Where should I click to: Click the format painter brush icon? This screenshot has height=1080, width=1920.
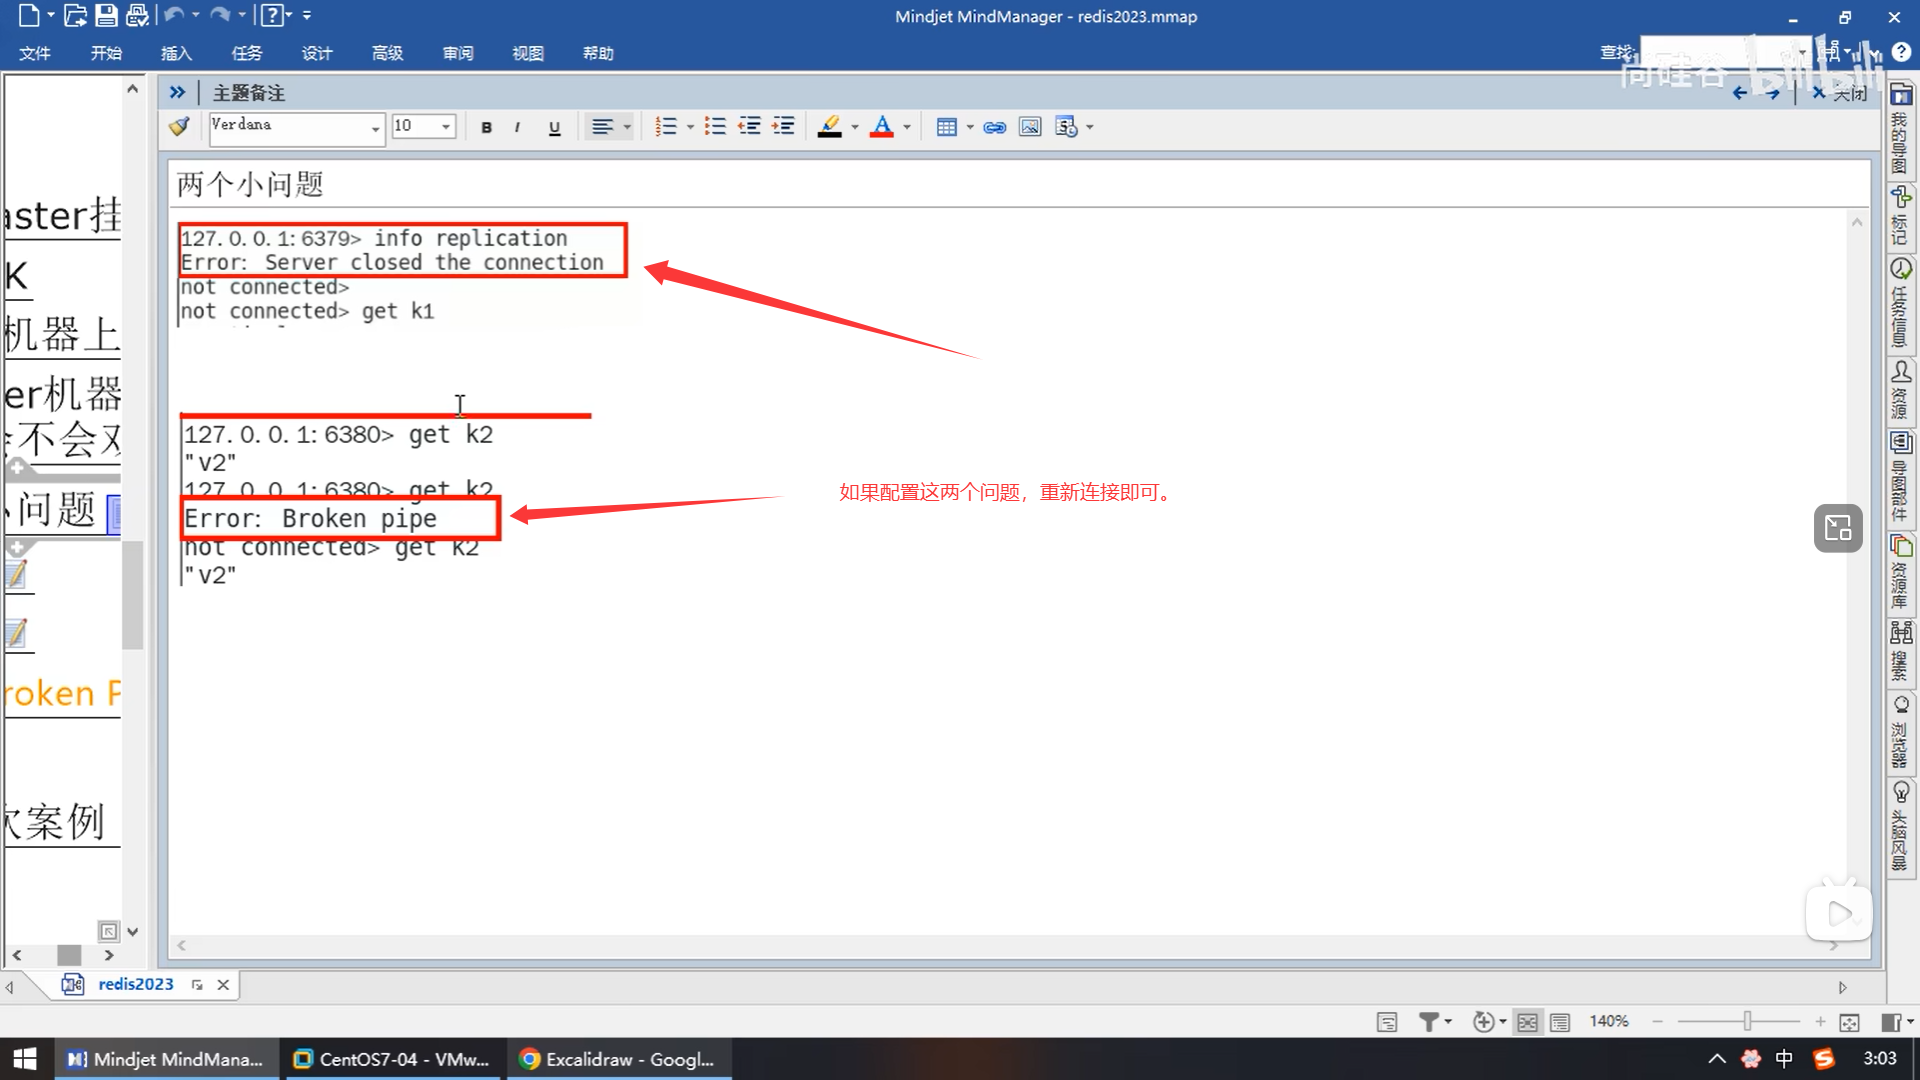(x=179, y=126)
